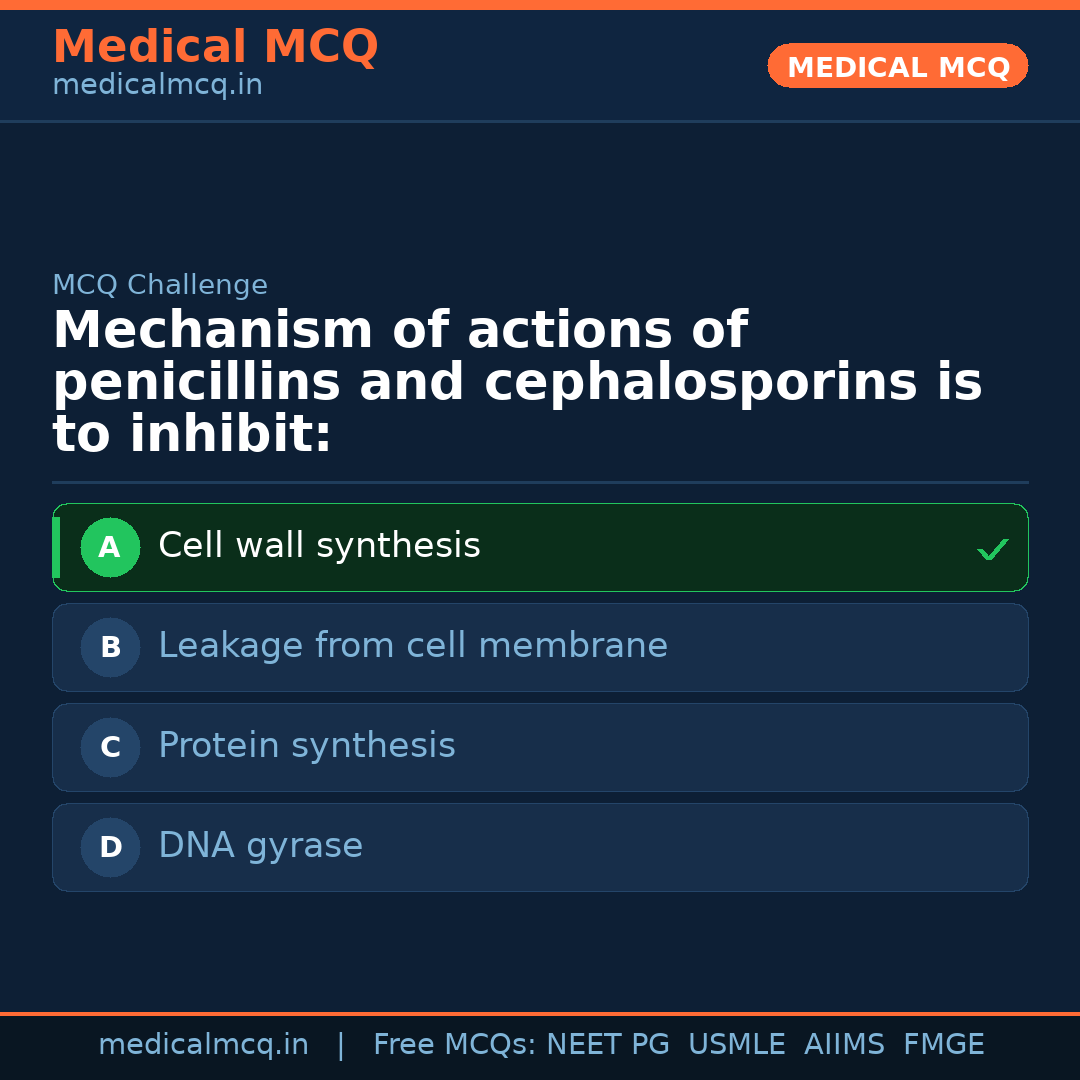Click the "MCQ Challenge" label
1080x1080 pixels.
(x=160, y=285)
